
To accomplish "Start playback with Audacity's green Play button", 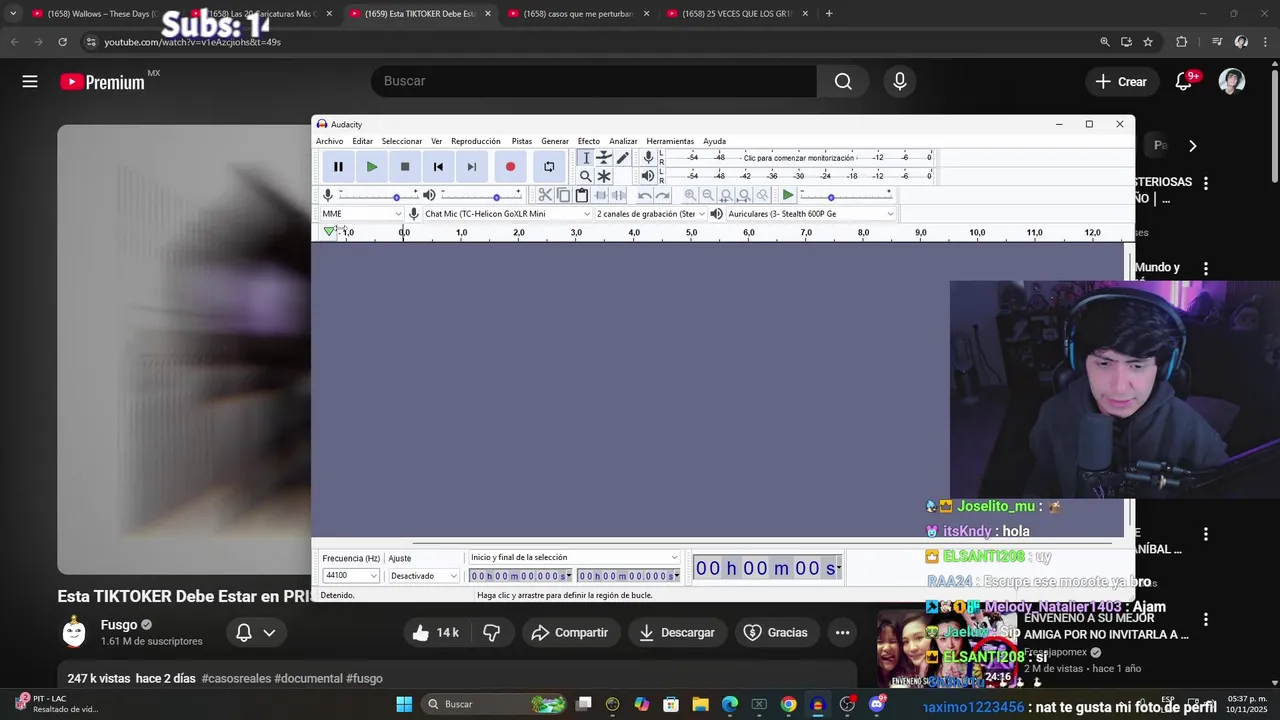I will pyautogui.click(x=372, y=167).
